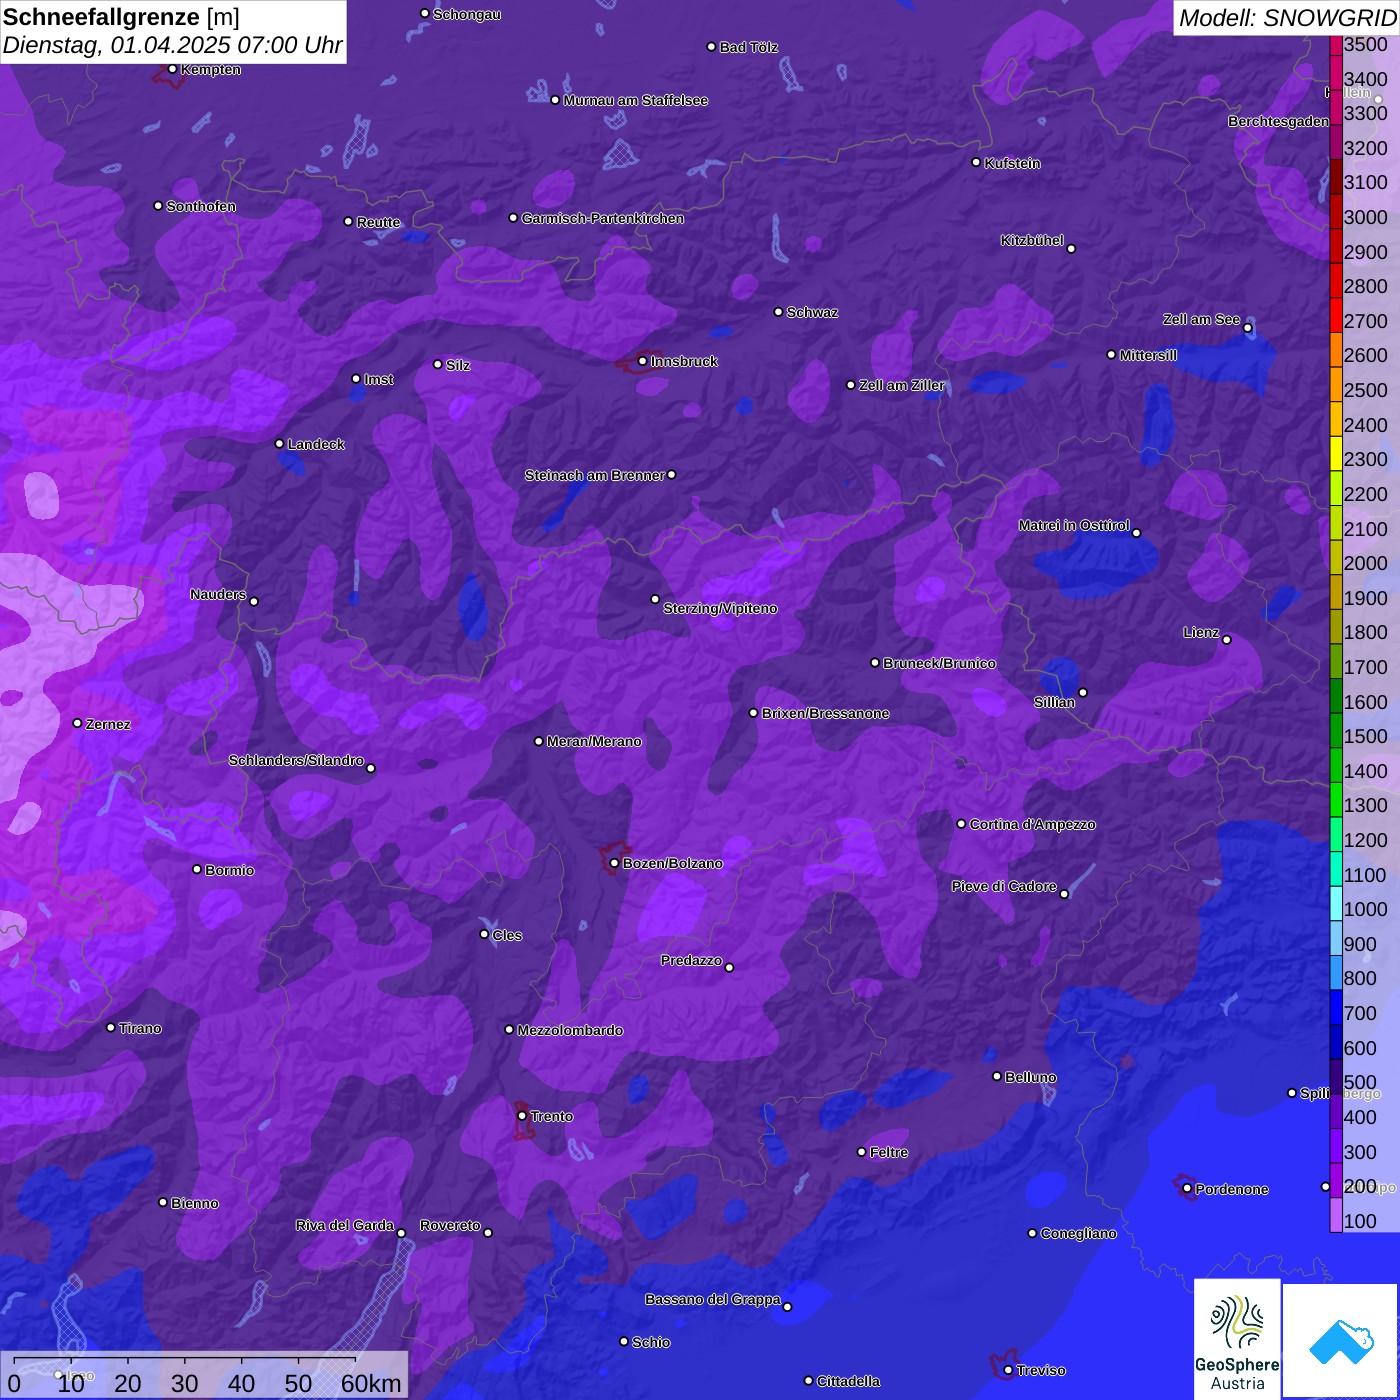Click the 'Schlanders/Silandro' label

click(296, 760)
